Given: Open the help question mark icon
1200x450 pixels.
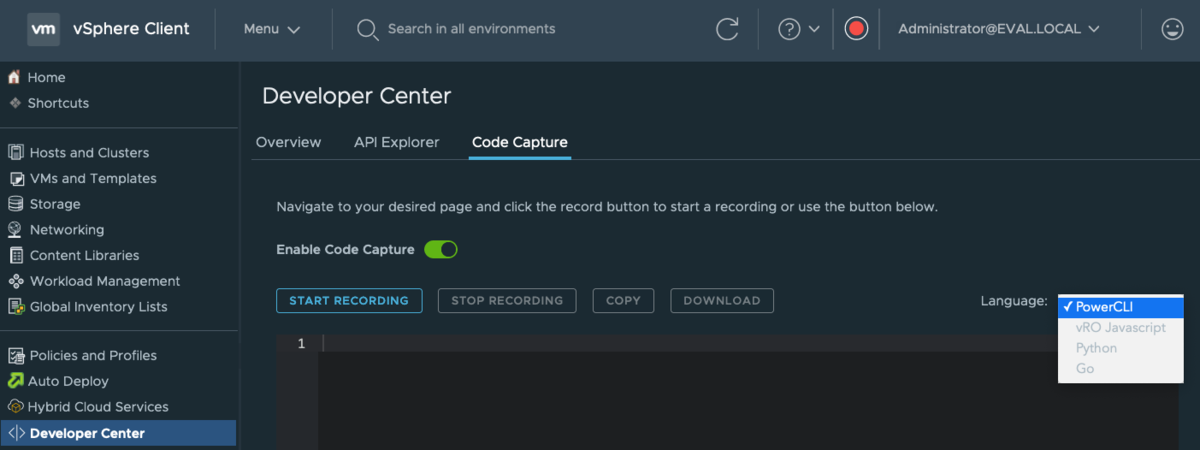Looking at the screenshot, I should [x=789, y=29].
